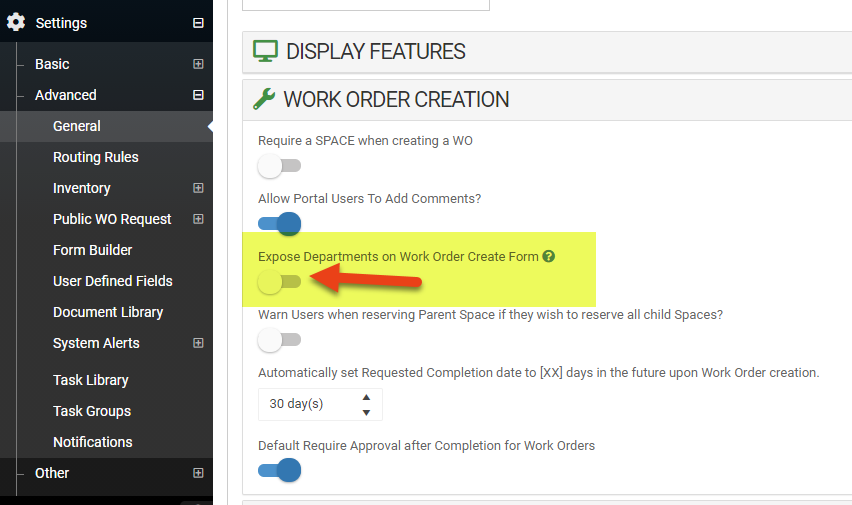
Task: Click the Work Order Creation wrench icon
Action: pyautogui.click(x=264, y=99)
